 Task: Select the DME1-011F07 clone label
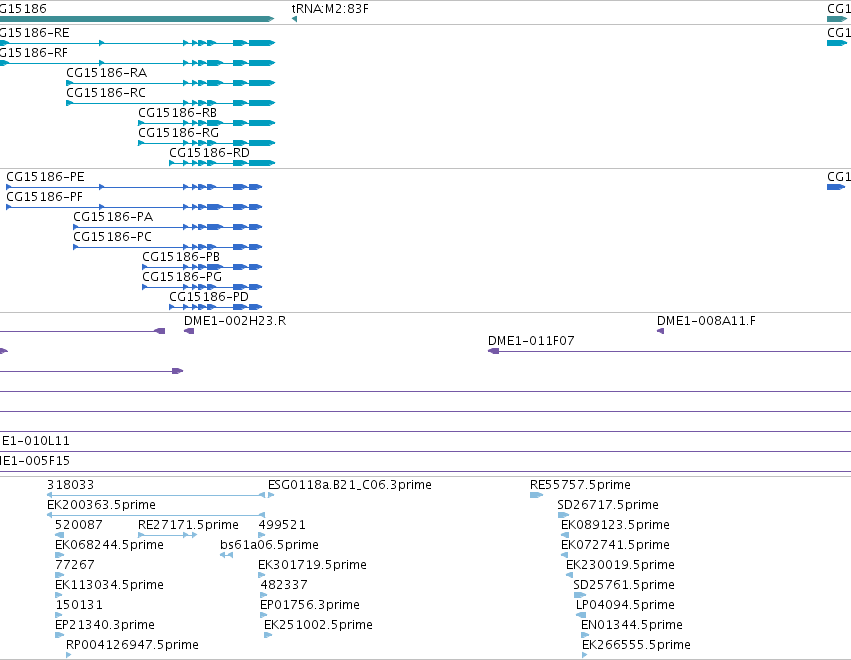pyautogui.click(x=531, y=341)
